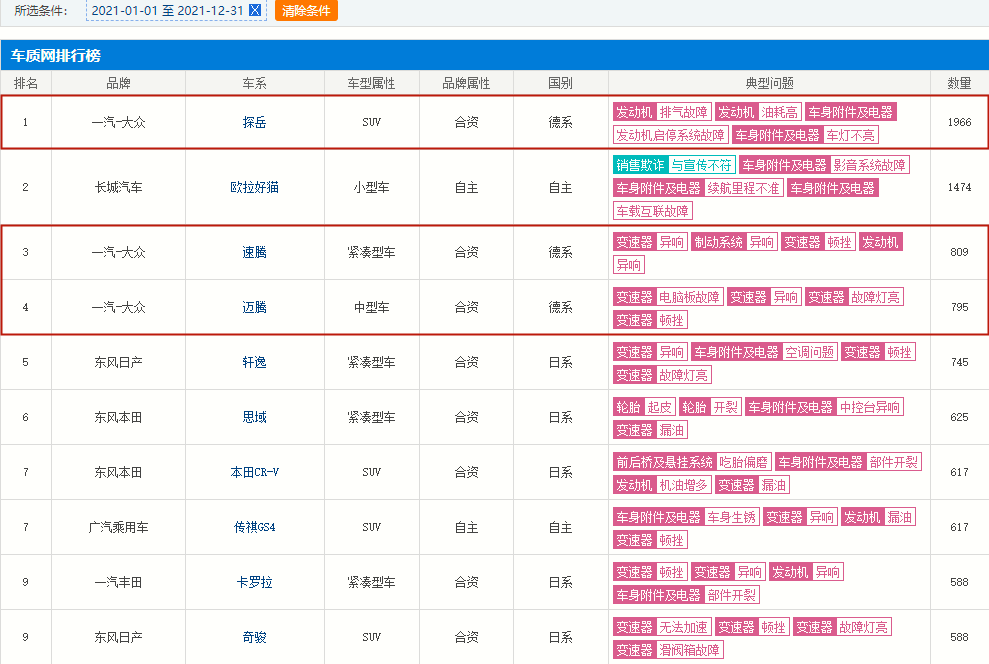Click the date range text 2021-01-01 至 2021-12-31
This screenshot has width=989, height=664.
point(167,10)
